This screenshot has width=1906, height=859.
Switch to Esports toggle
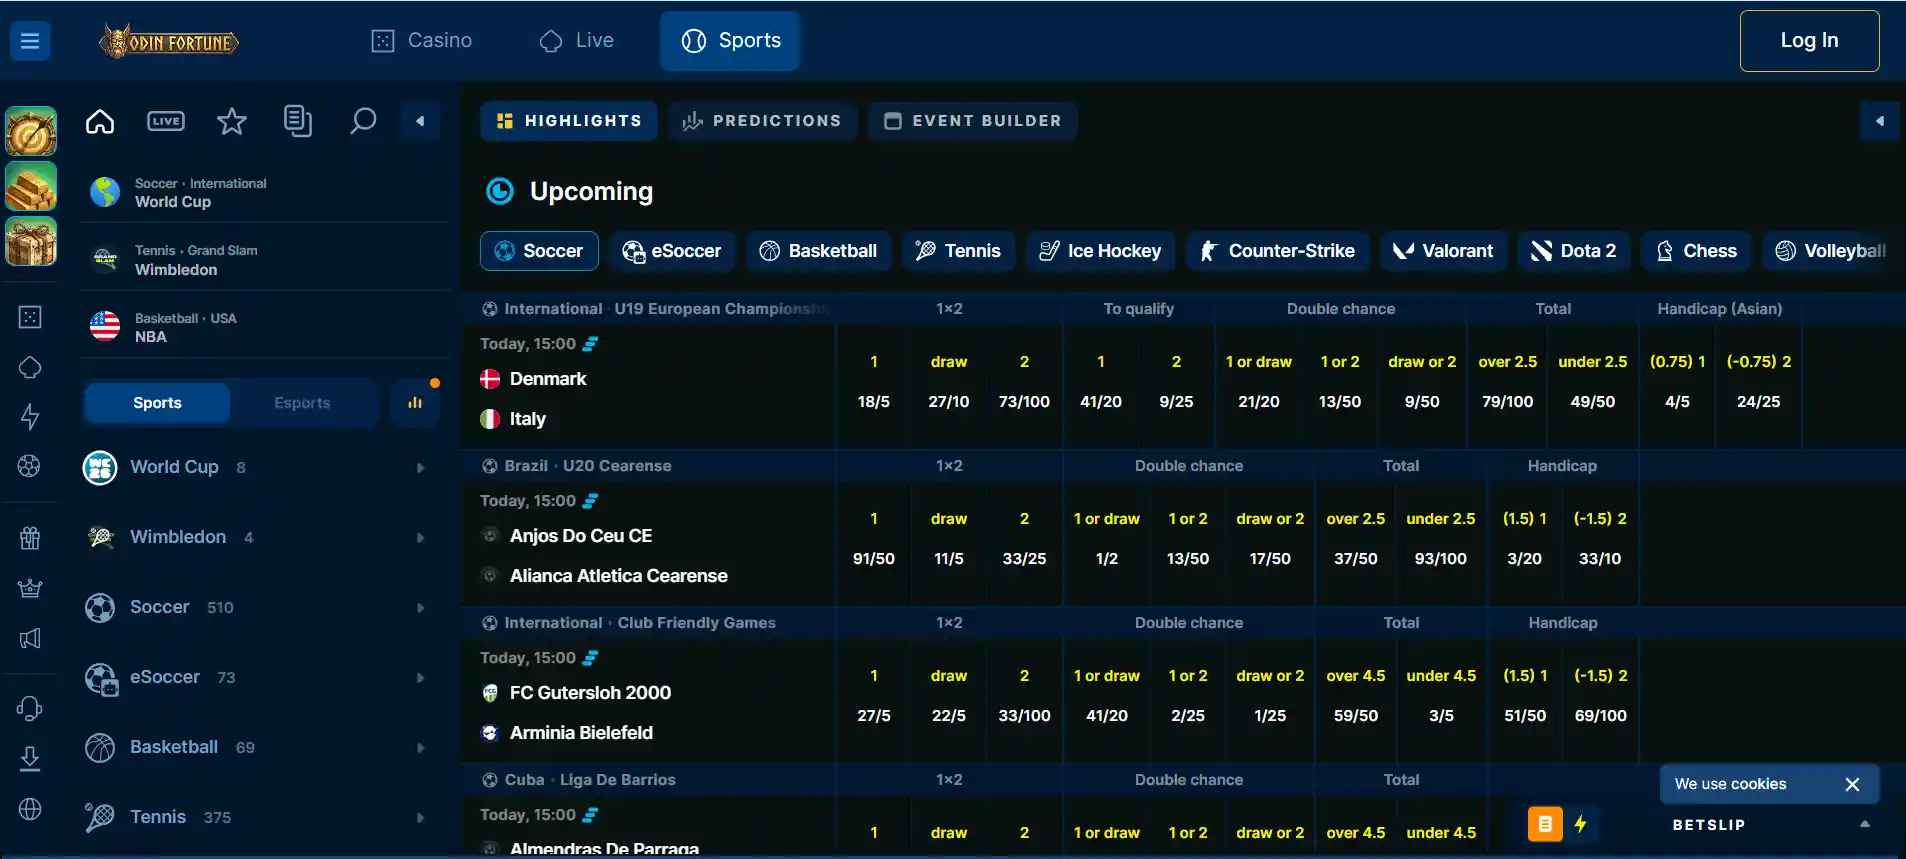(302, 403)
